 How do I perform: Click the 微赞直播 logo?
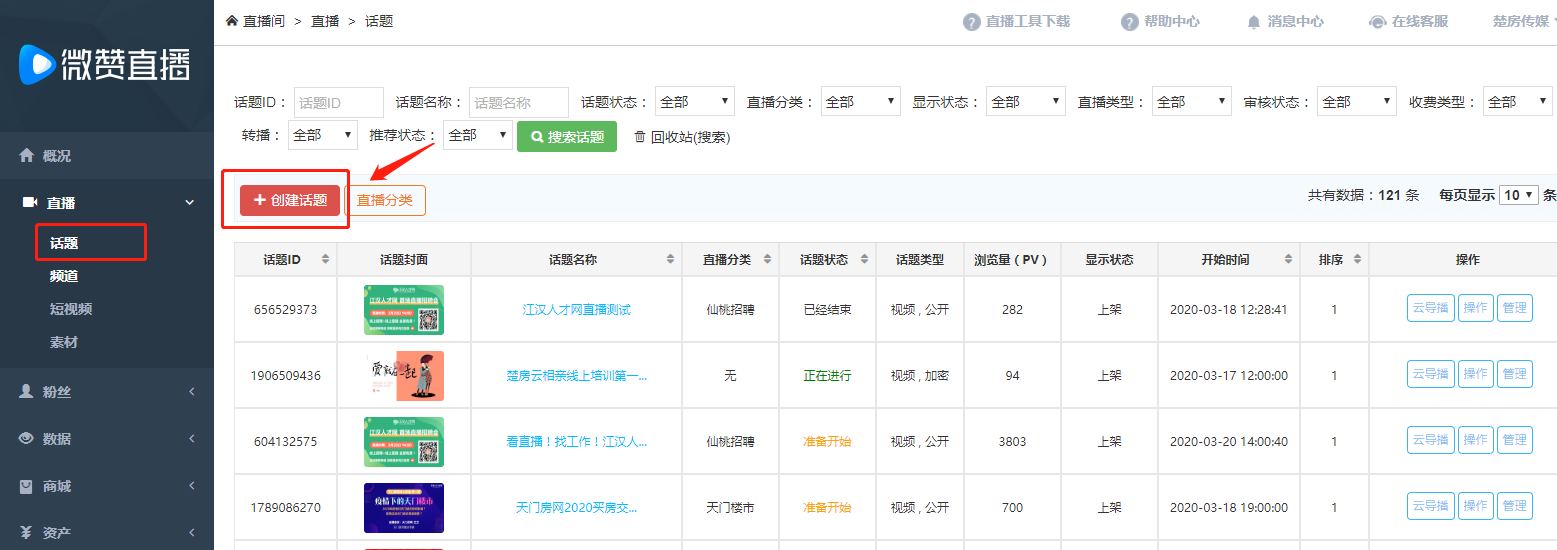104,65
